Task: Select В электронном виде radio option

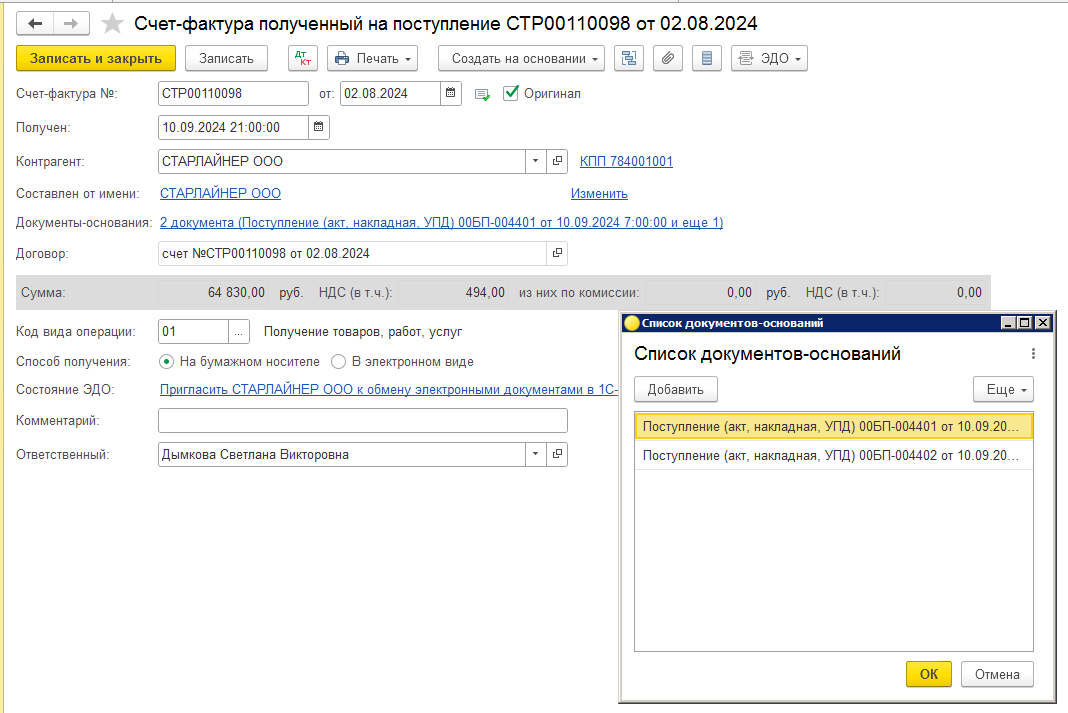Action: click(339, 362)
